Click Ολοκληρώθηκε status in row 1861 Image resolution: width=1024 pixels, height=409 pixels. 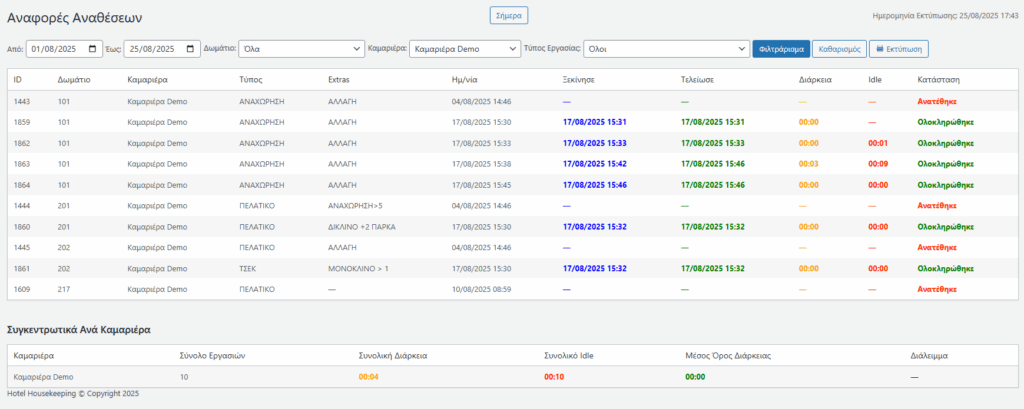tap(945, 268)
